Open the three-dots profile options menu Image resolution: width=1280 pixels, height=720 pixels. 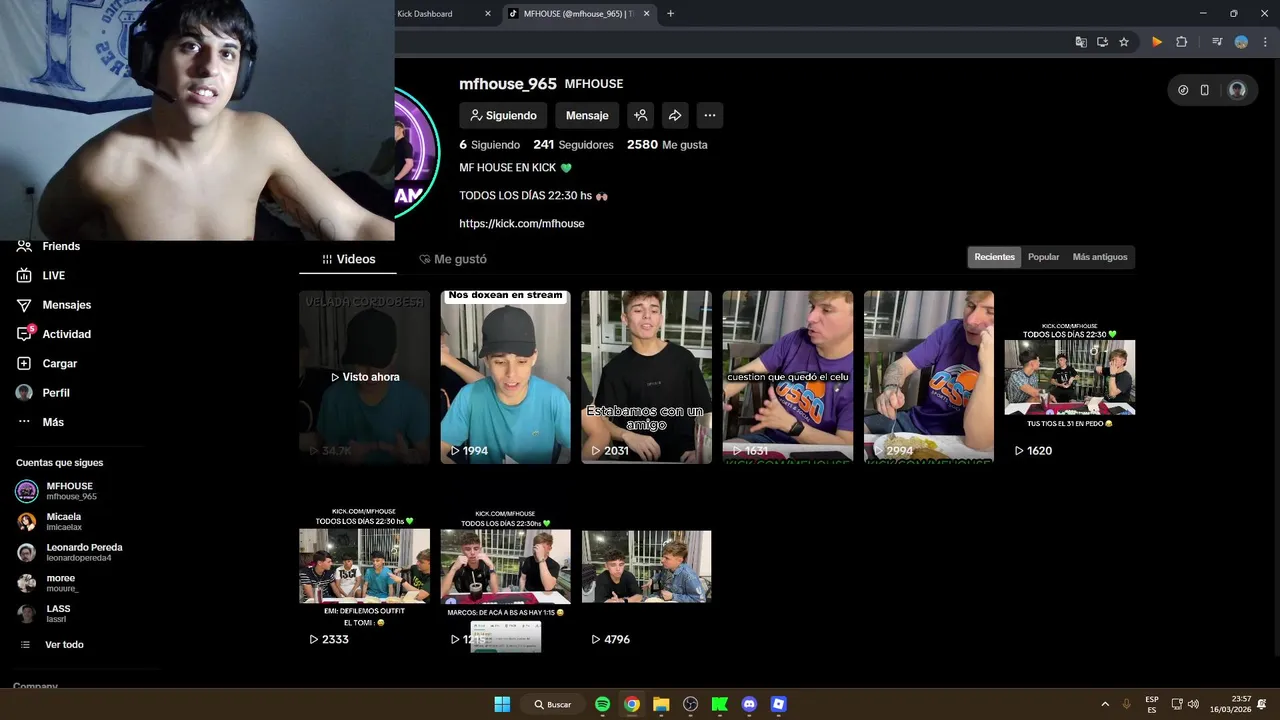[x=709, y=115]
